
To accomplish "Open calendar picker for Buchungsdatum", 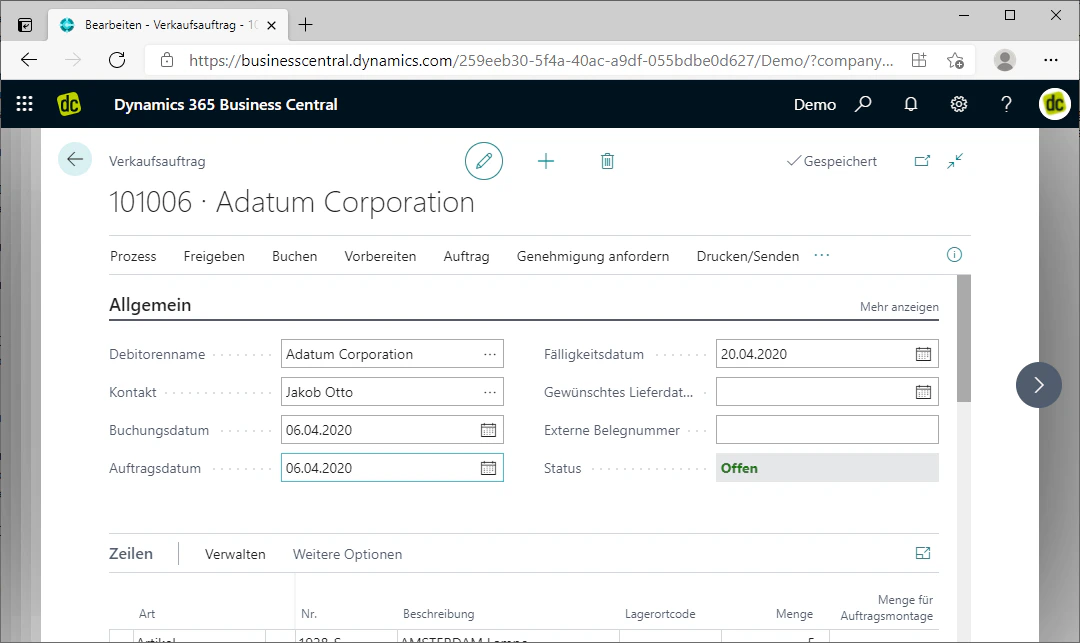I will point(488,430).
